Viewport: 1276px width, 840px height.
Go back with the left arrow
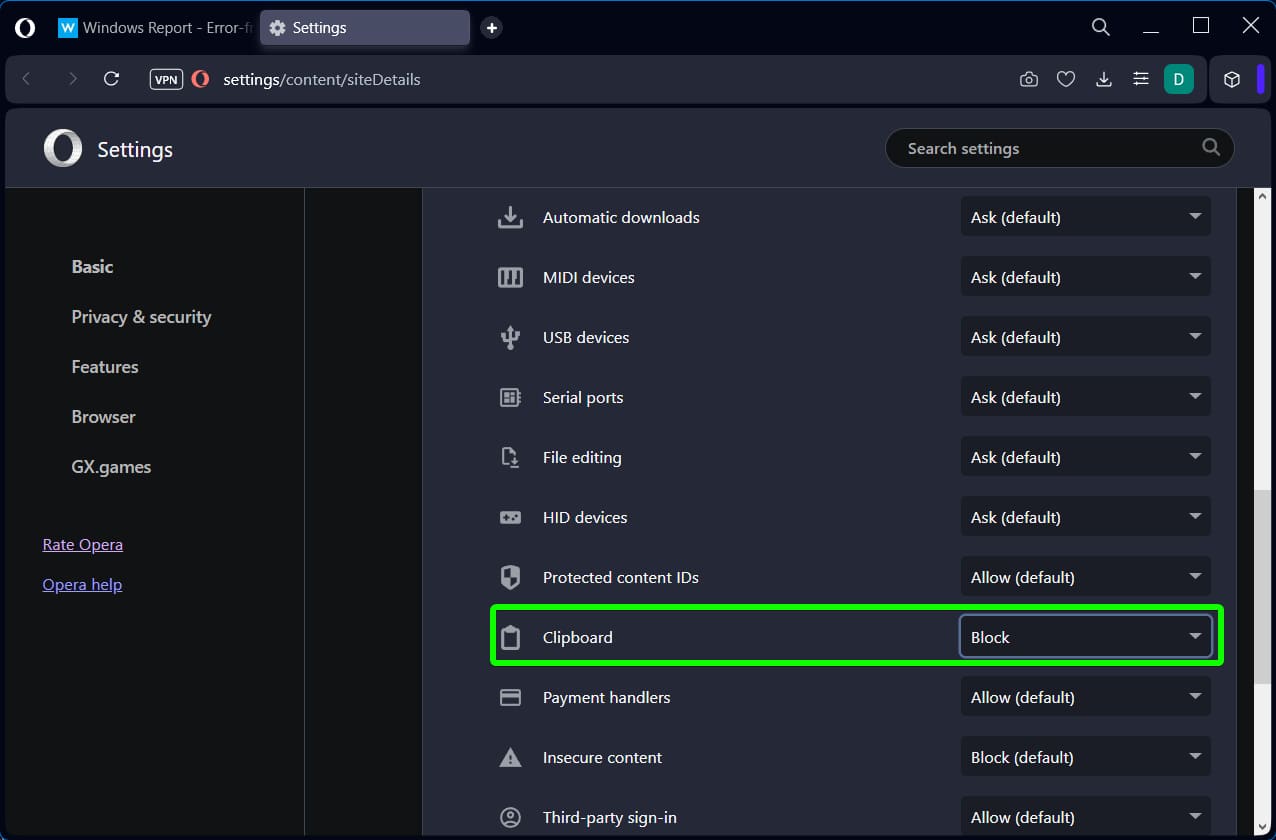(x=27, y=79)
